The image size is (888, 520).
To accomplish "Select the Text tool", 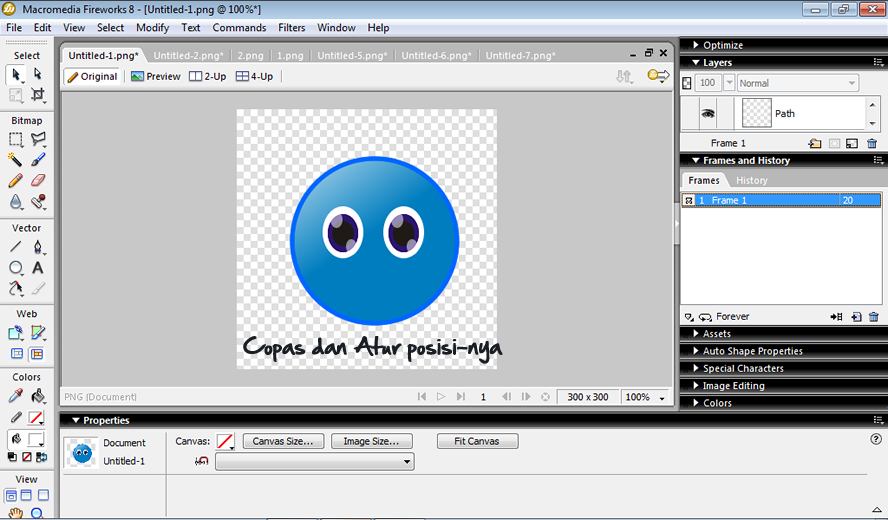I will click(37, 268).
